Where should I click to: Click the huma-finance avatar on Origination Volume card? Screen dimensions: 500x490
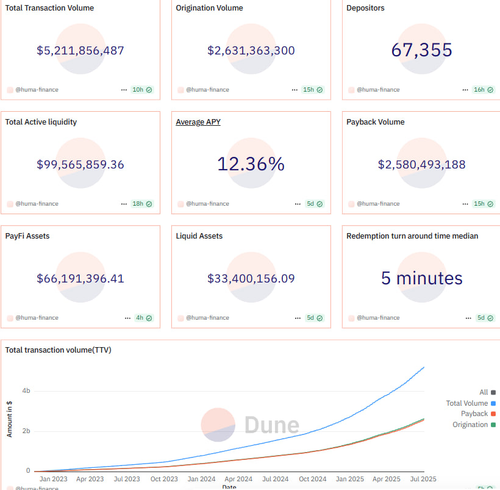[181, 90]
